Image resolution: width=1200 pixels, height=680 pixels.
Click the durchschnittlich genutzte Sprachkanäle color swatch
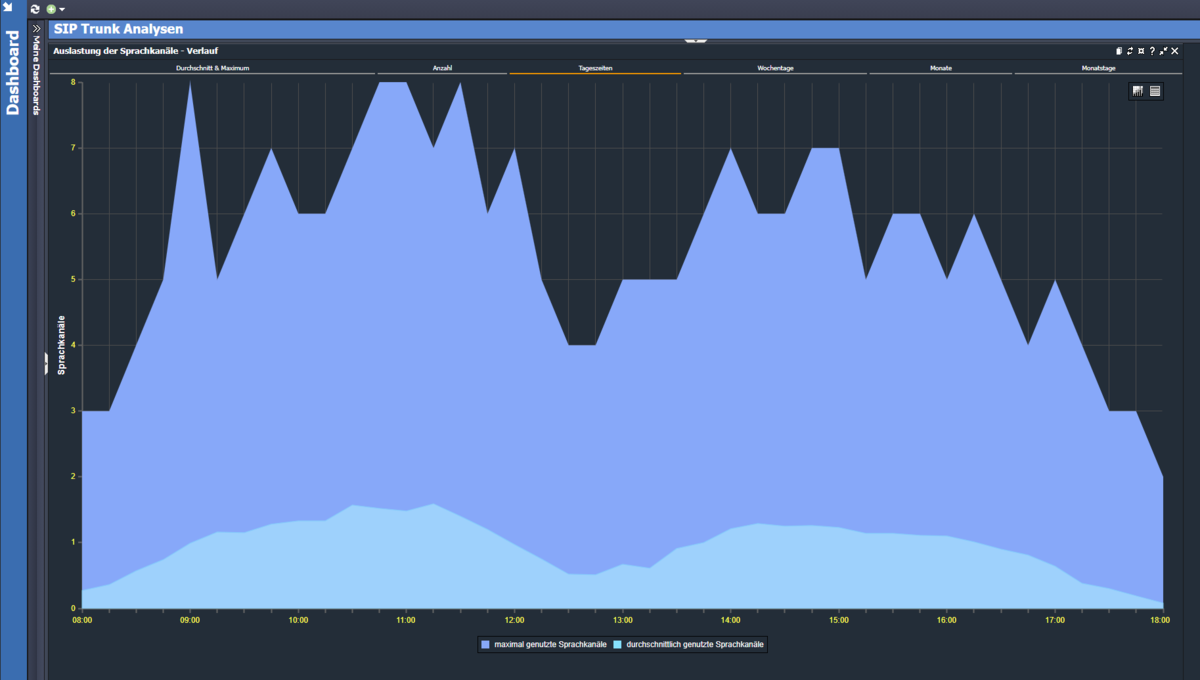click(x=618, y=644)
